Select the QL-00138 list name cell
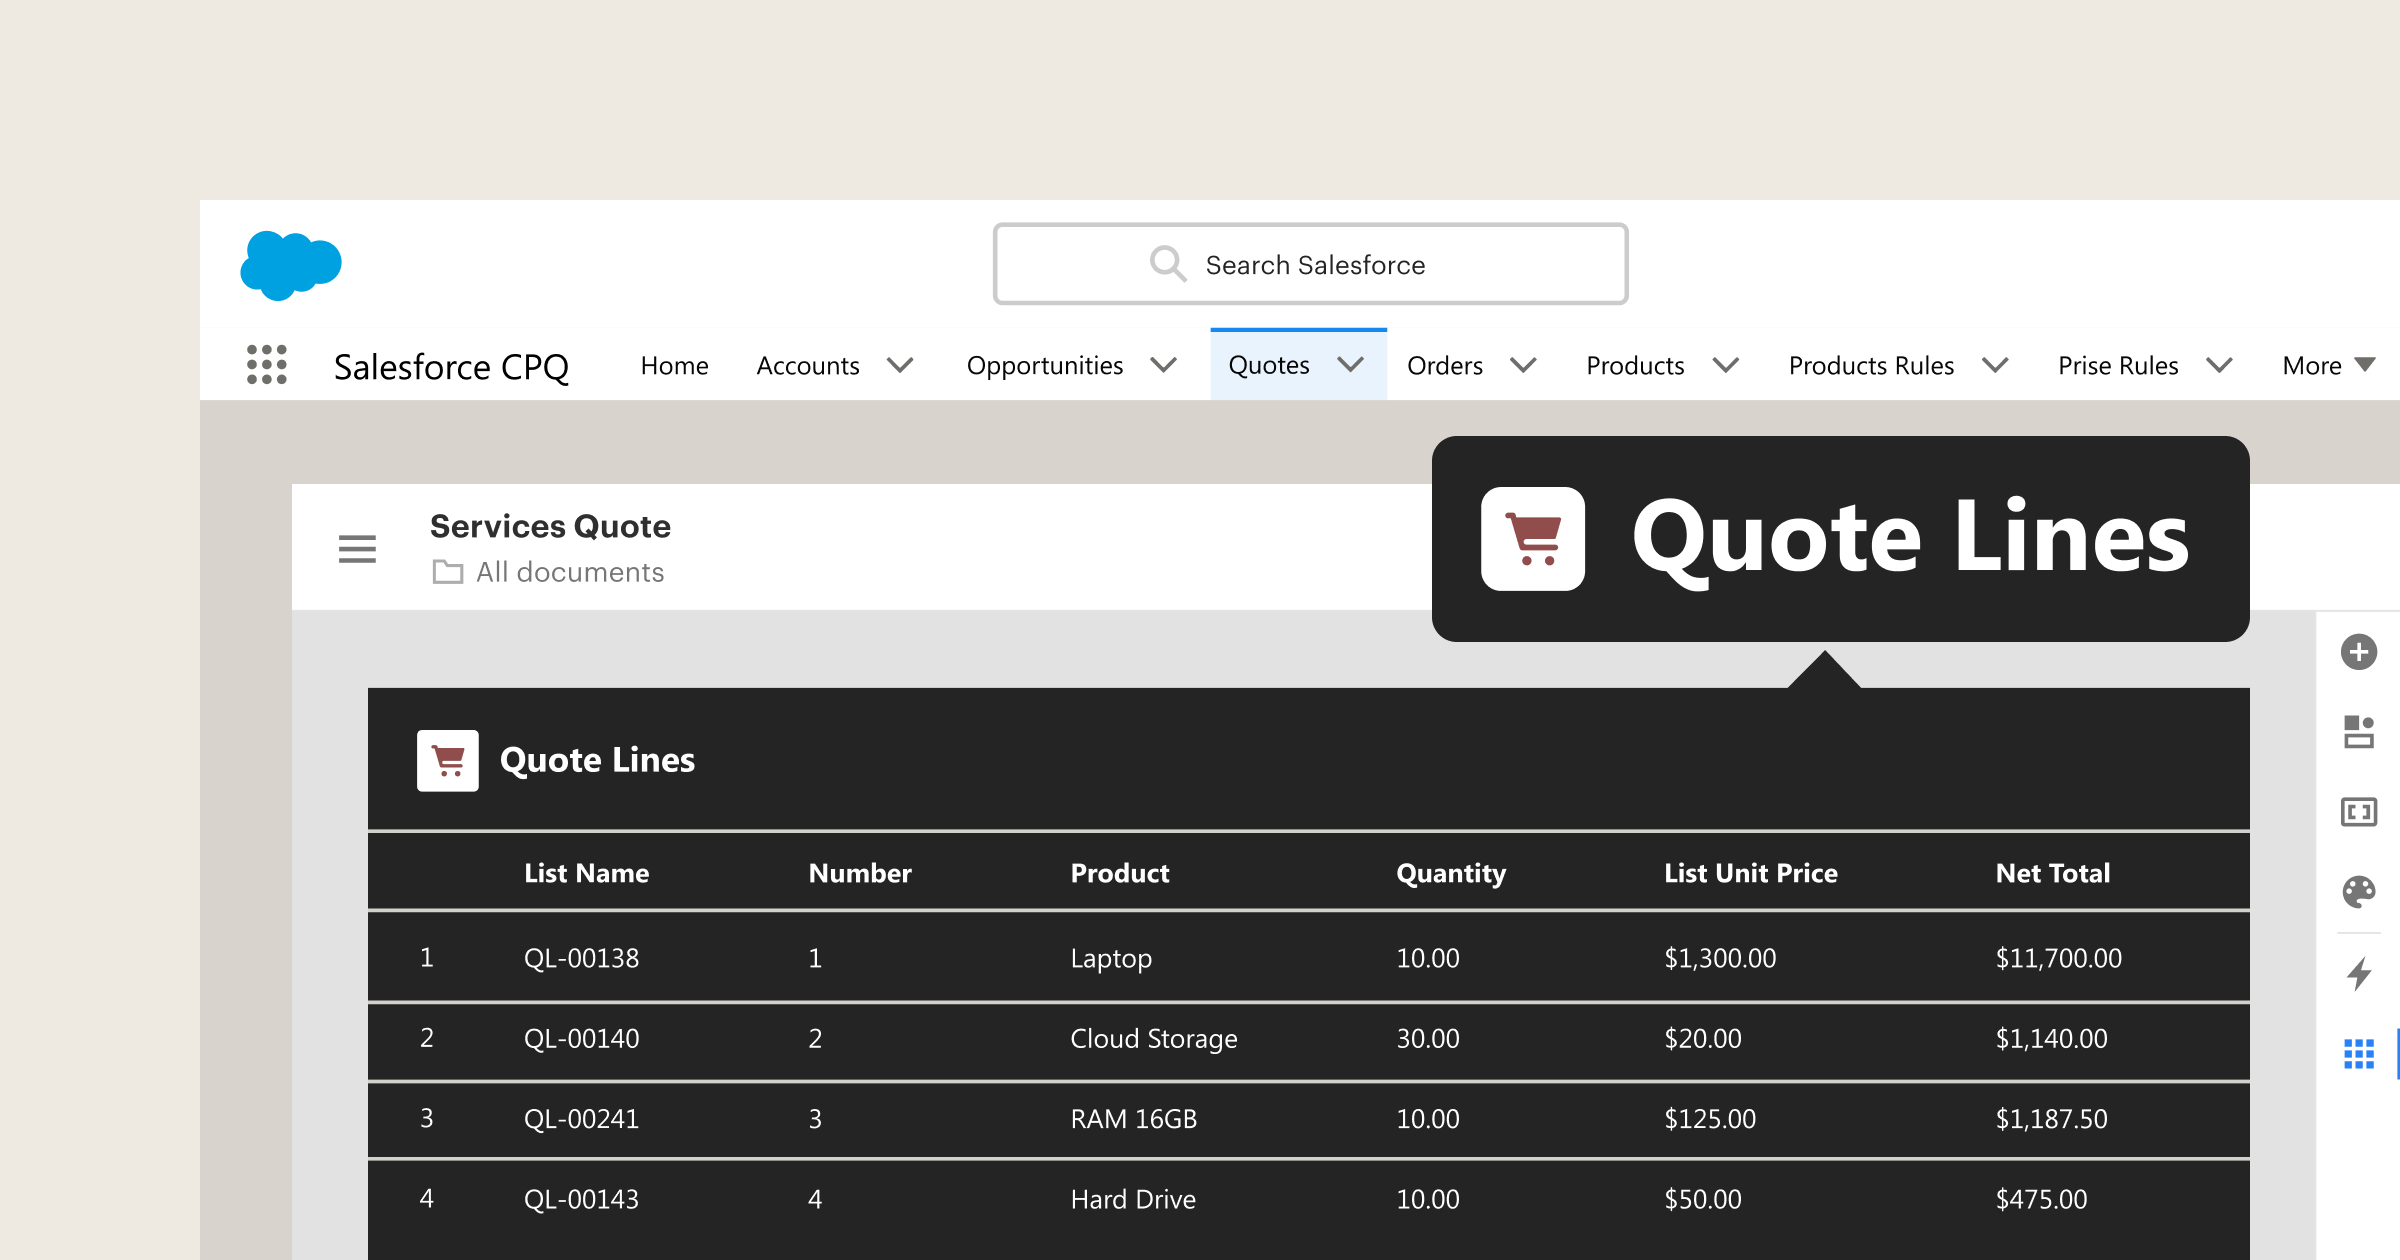Screen dimensions: 2400x1260 pos(582,958)
